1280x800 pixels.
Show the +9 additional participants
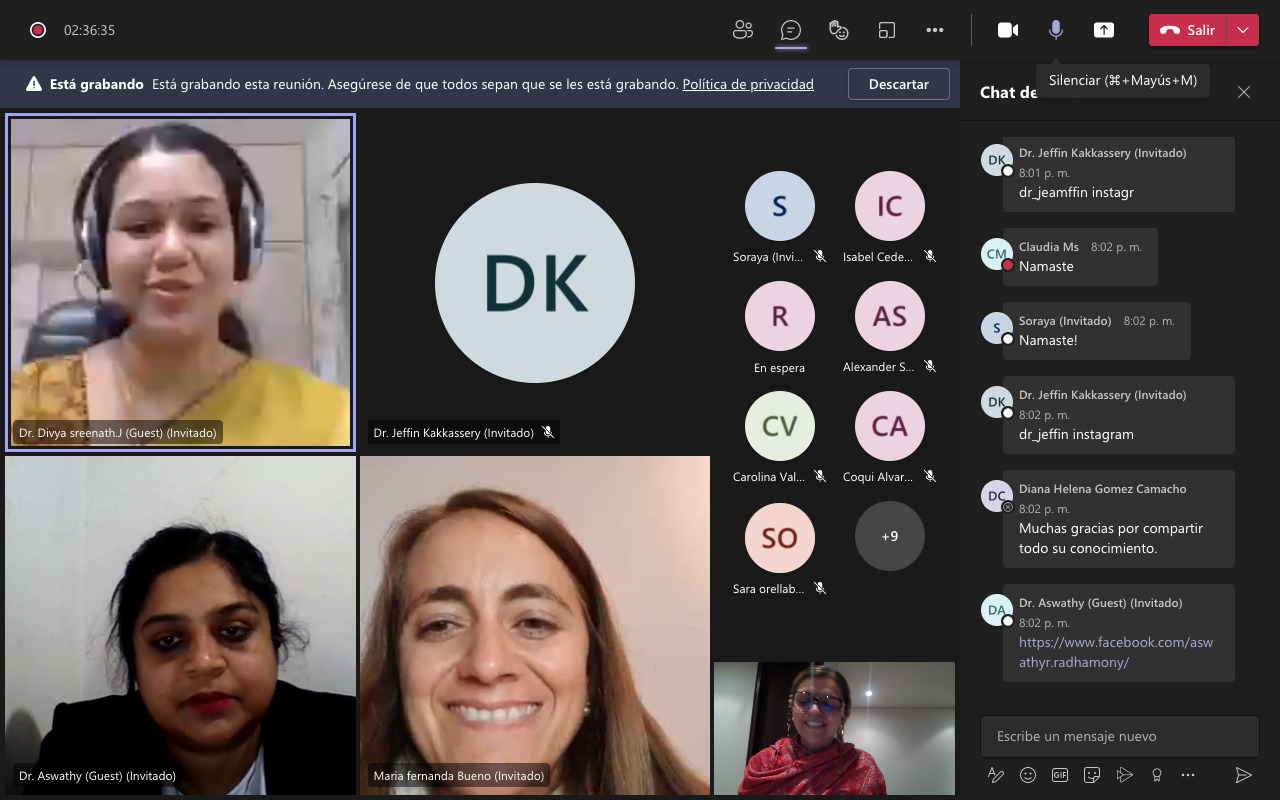889,536
